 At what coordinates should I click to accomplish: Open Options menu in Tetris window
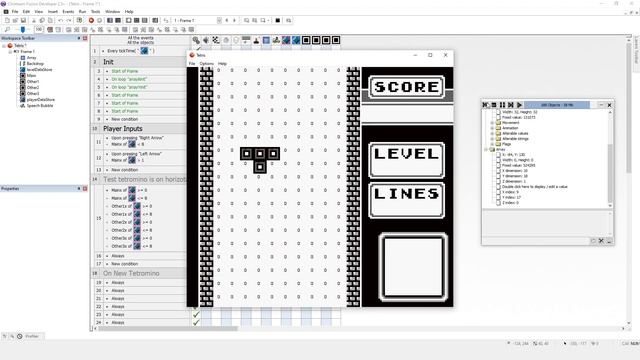click(207, 64)
